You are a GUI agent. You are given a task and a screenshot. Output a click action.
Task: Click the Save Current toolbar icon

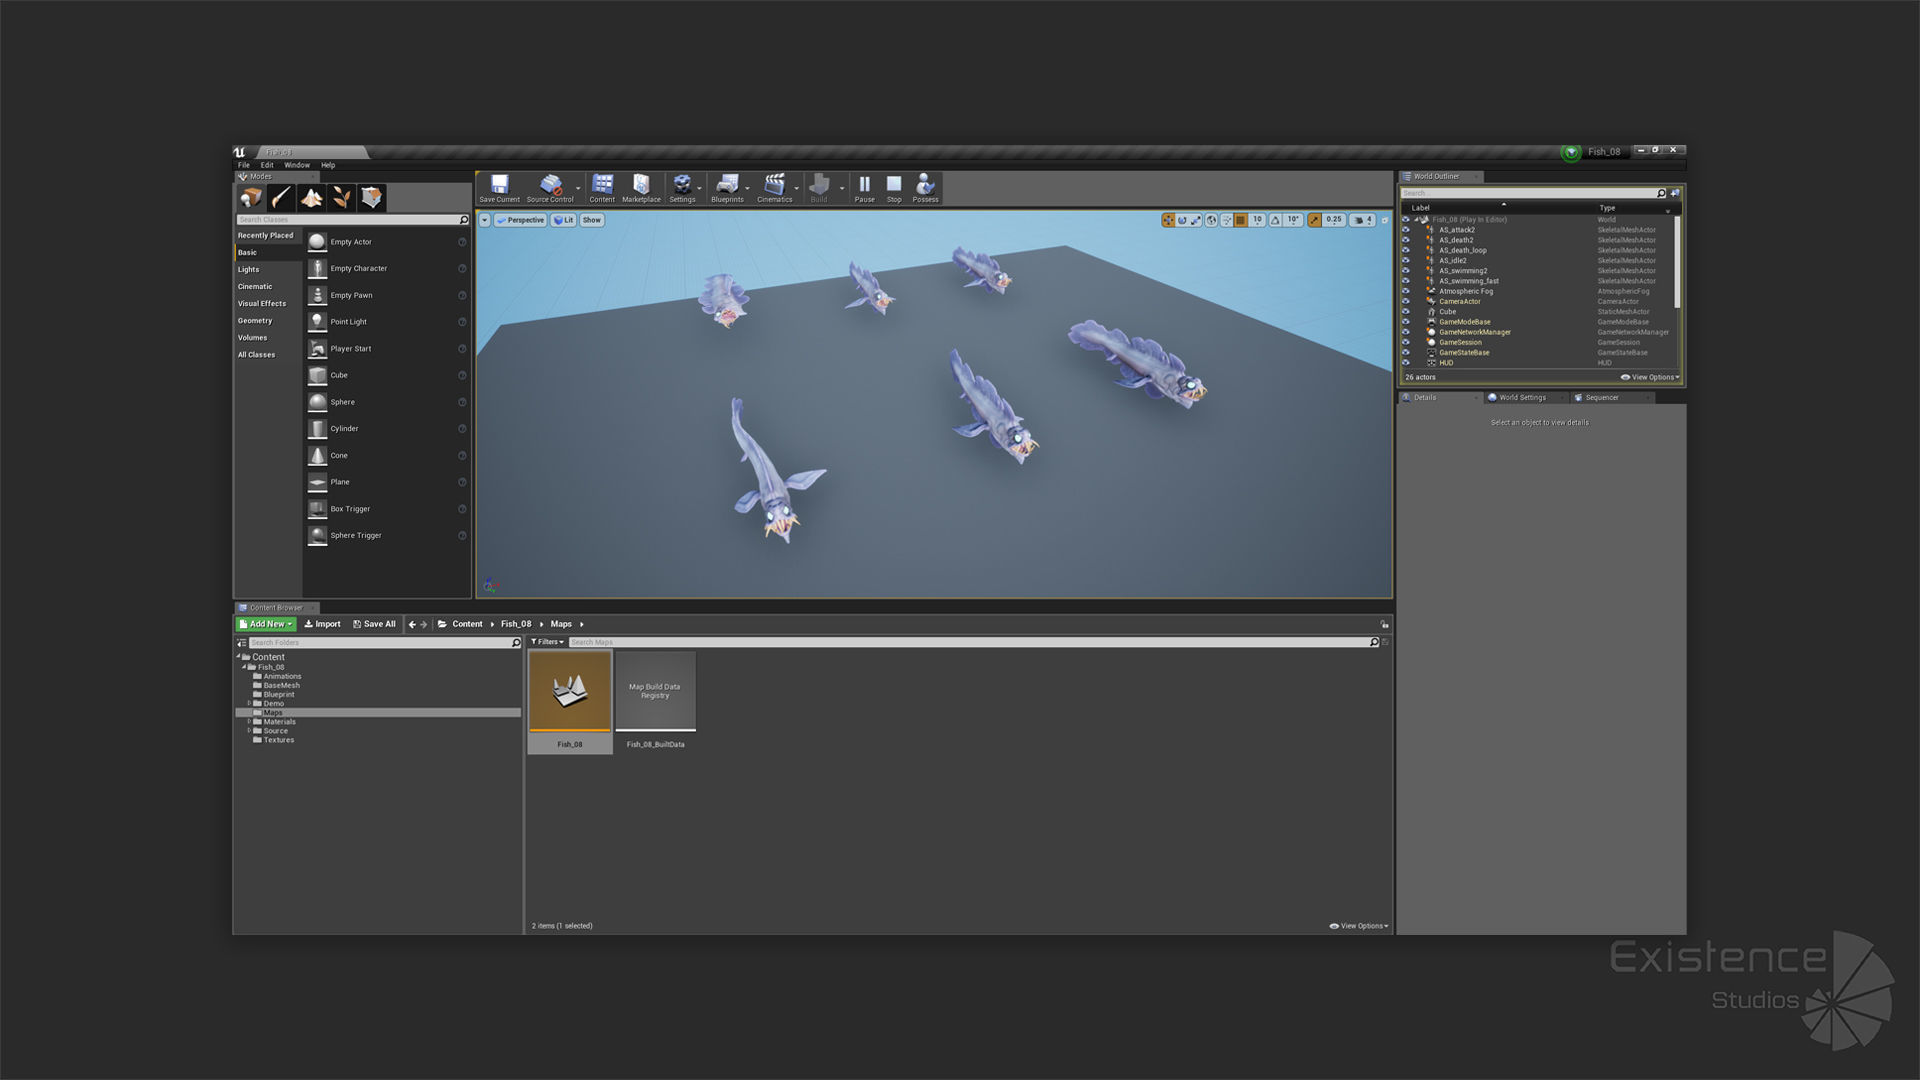tap(499, 186)
